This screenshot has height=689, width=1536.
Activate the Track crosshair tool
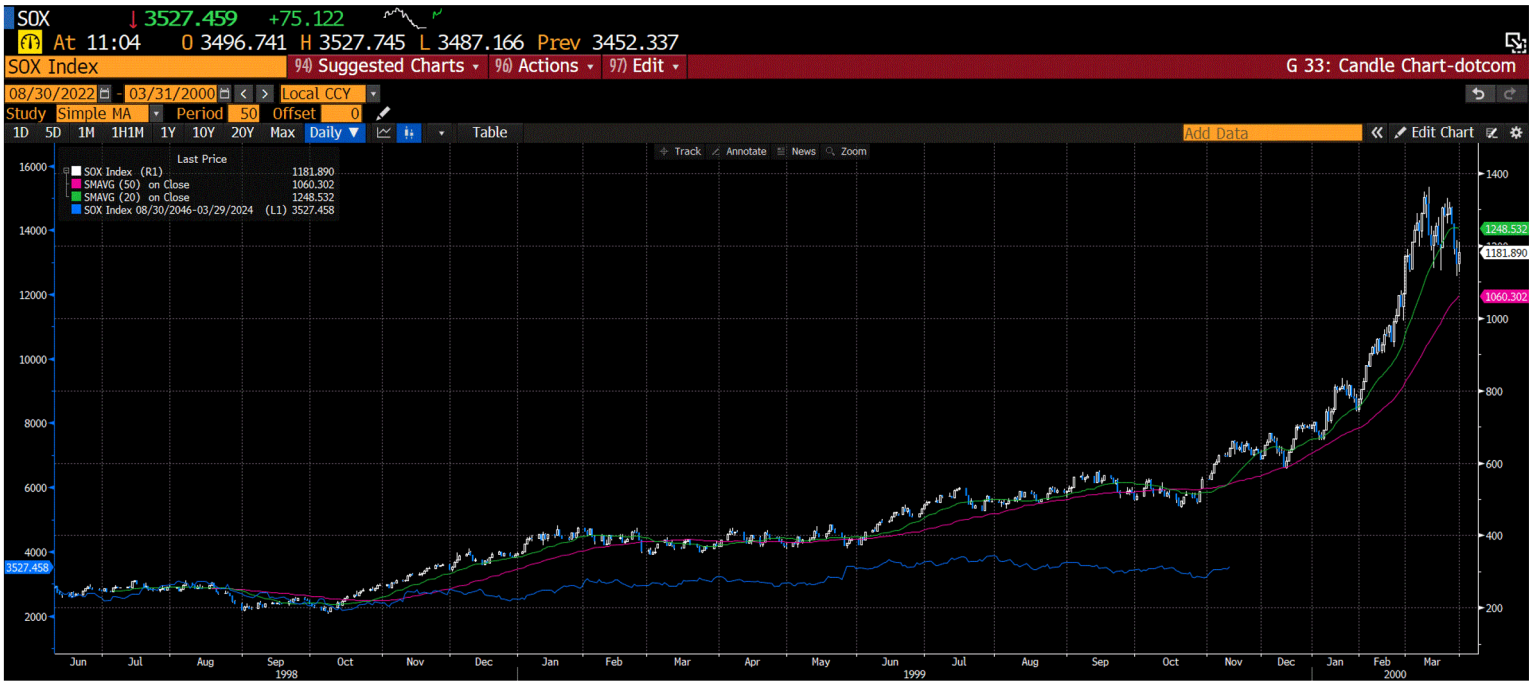(680, 151)
